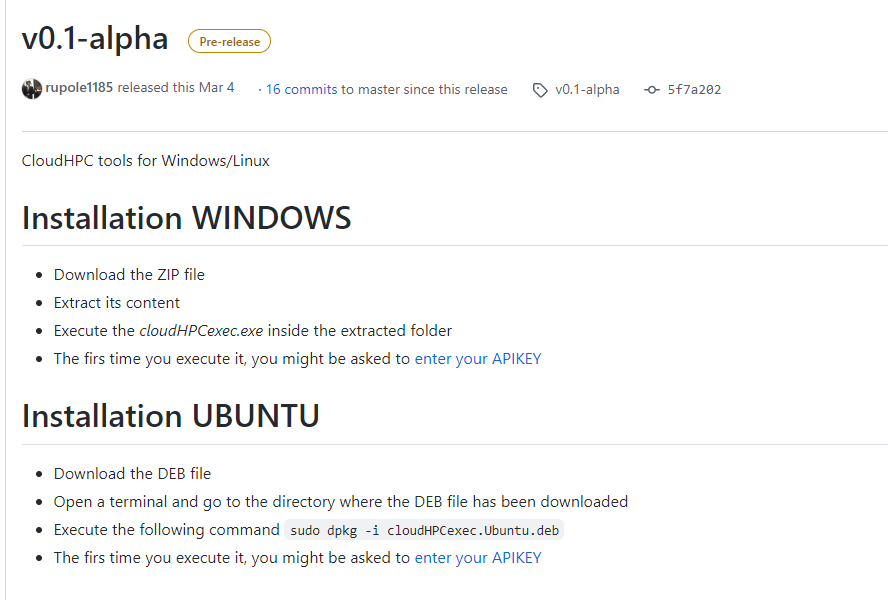Click the Download the DEB file item
The width and height of the screenshot is (888, 600).
[x=133, y=474]
